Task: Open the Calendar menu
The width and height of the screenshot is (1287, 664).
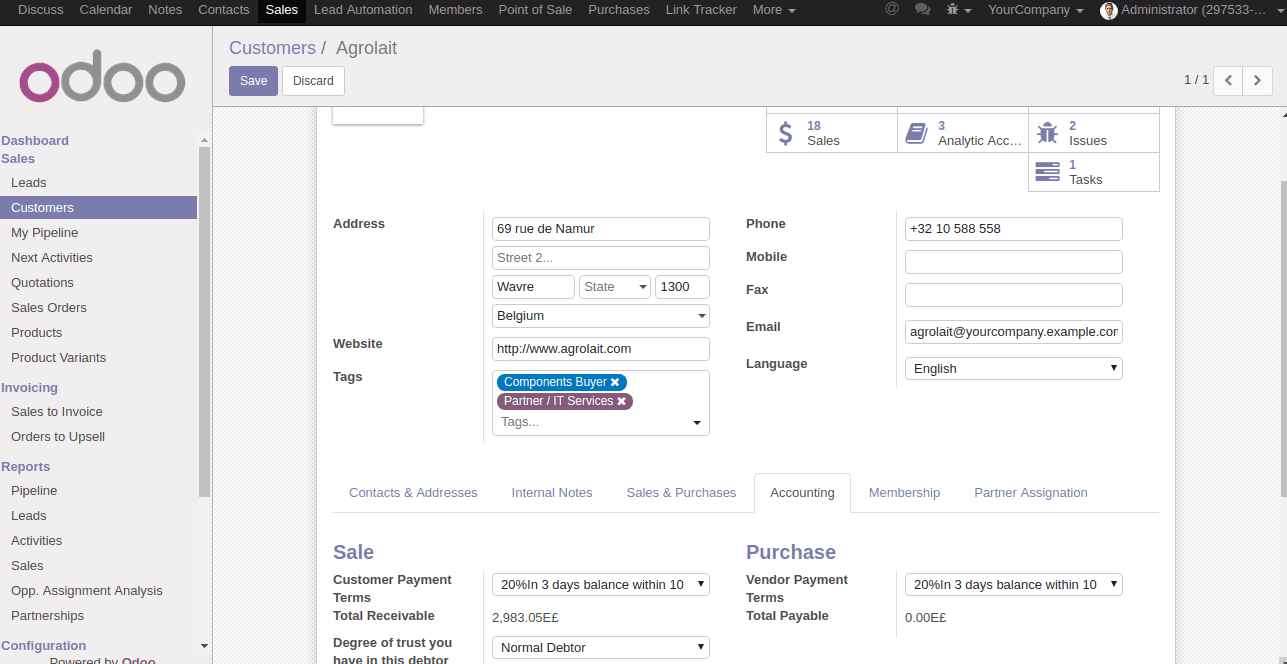Action: pyautogui.click(x=106, y=10)
